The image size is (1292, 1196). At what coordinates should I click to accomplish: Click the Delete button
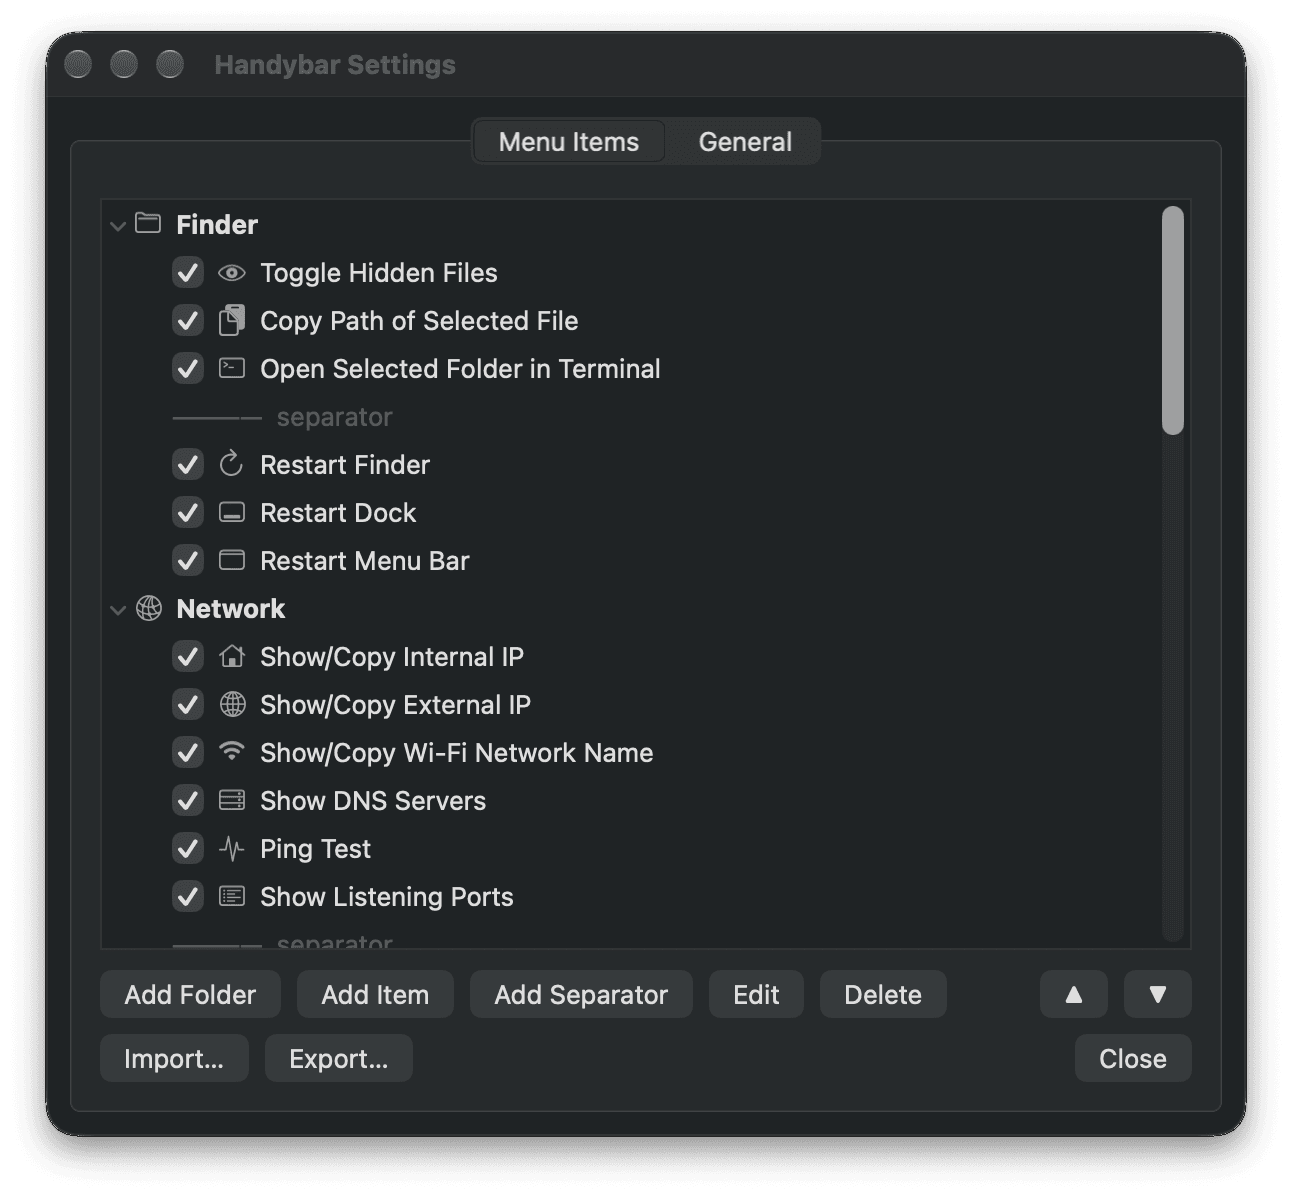pos(883,994)
